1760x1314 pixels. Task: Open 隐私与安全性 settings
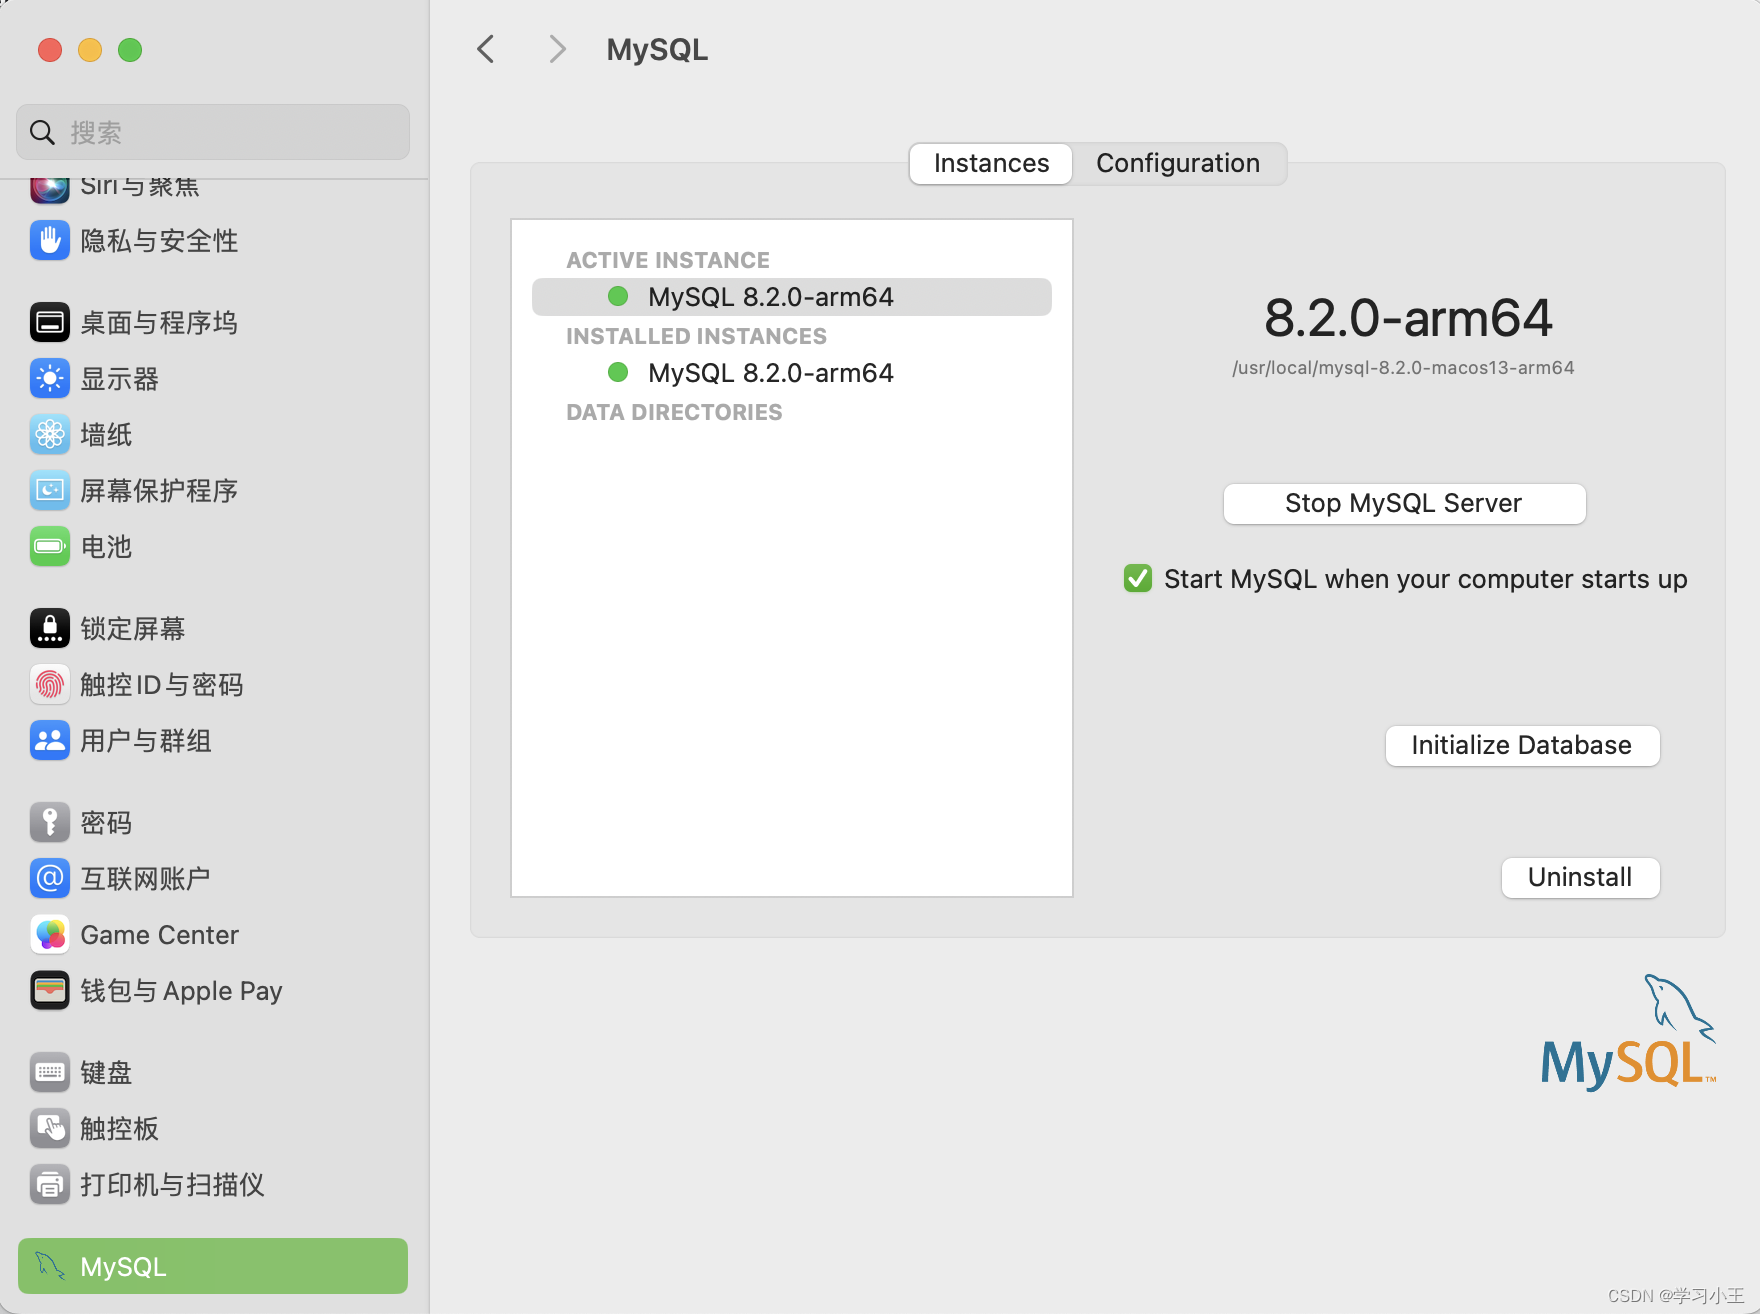coord(159,240)
